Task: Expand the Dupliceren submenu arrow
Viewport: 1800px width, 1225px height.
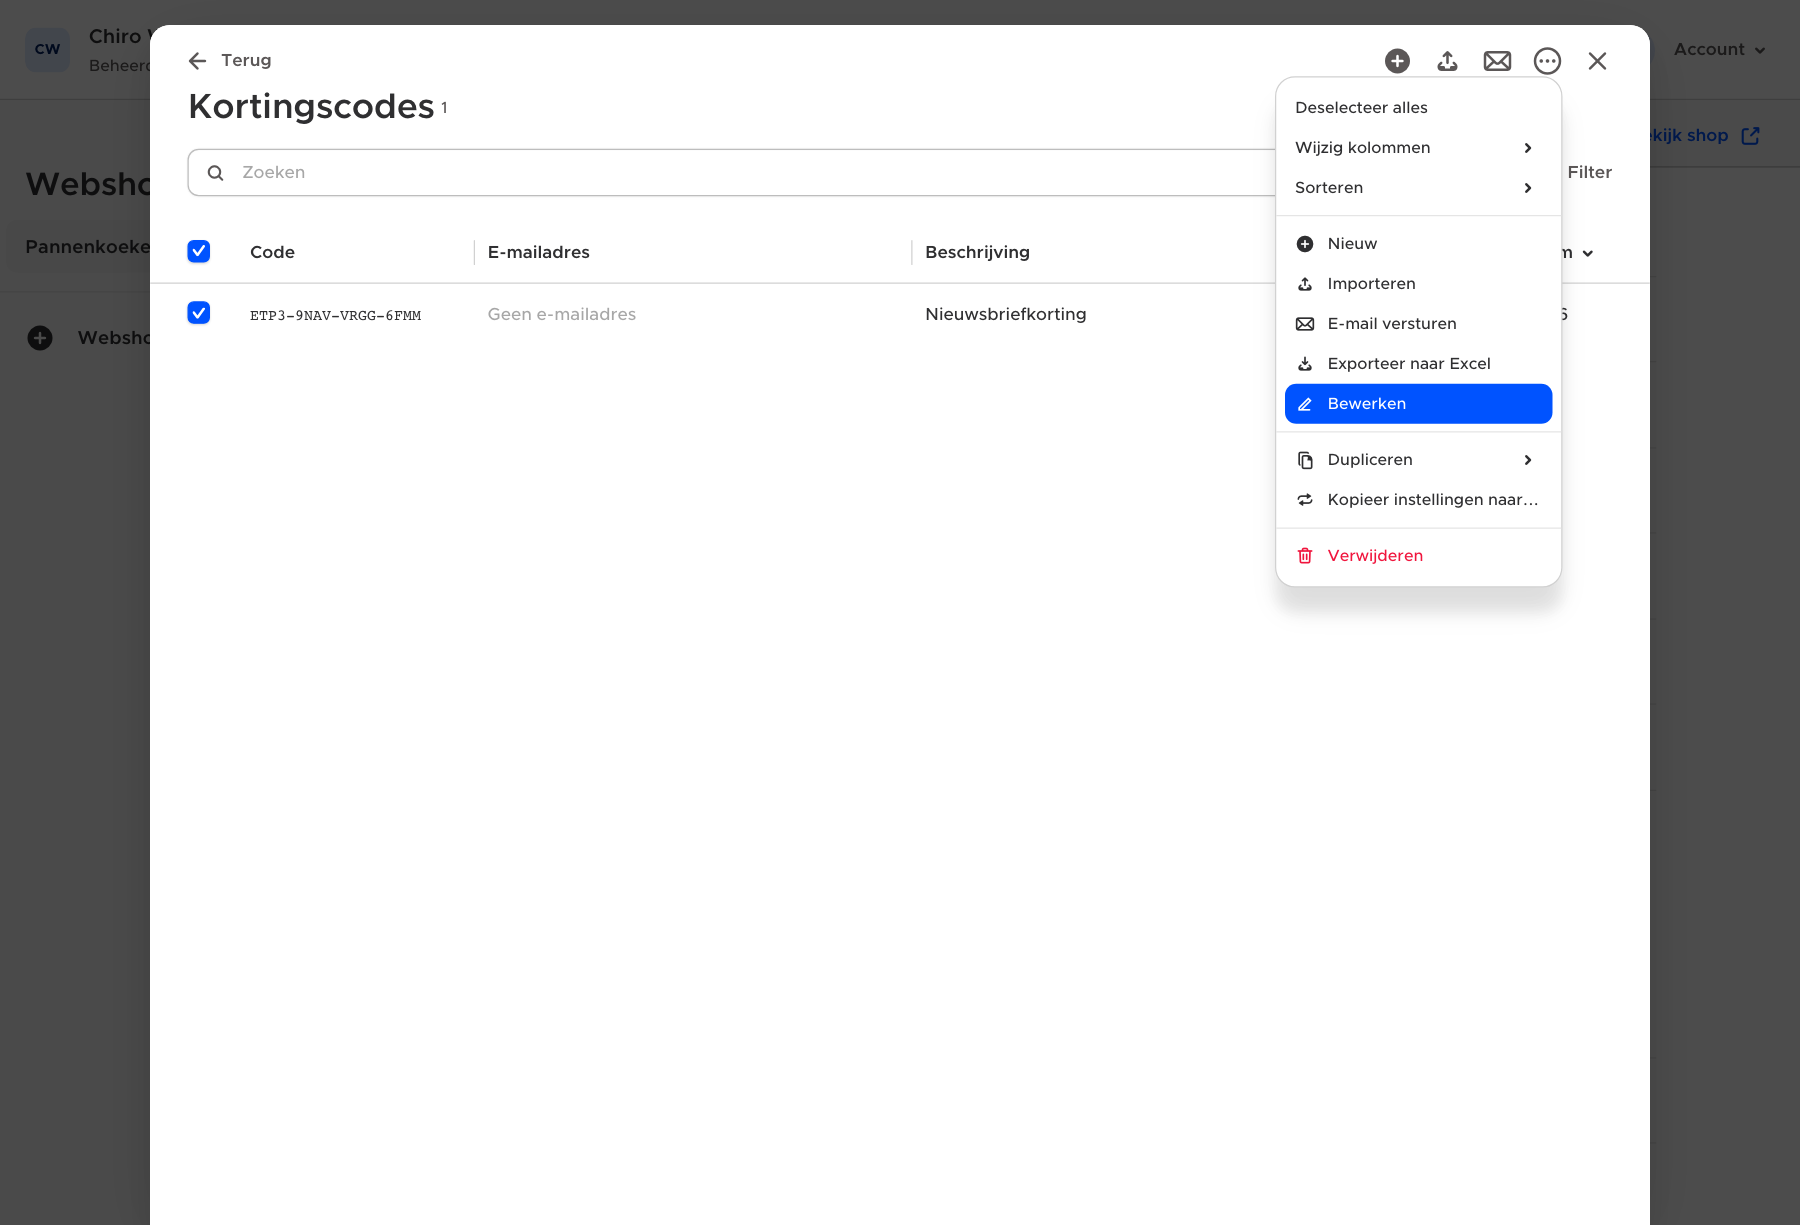Action: click(1527, 460)
